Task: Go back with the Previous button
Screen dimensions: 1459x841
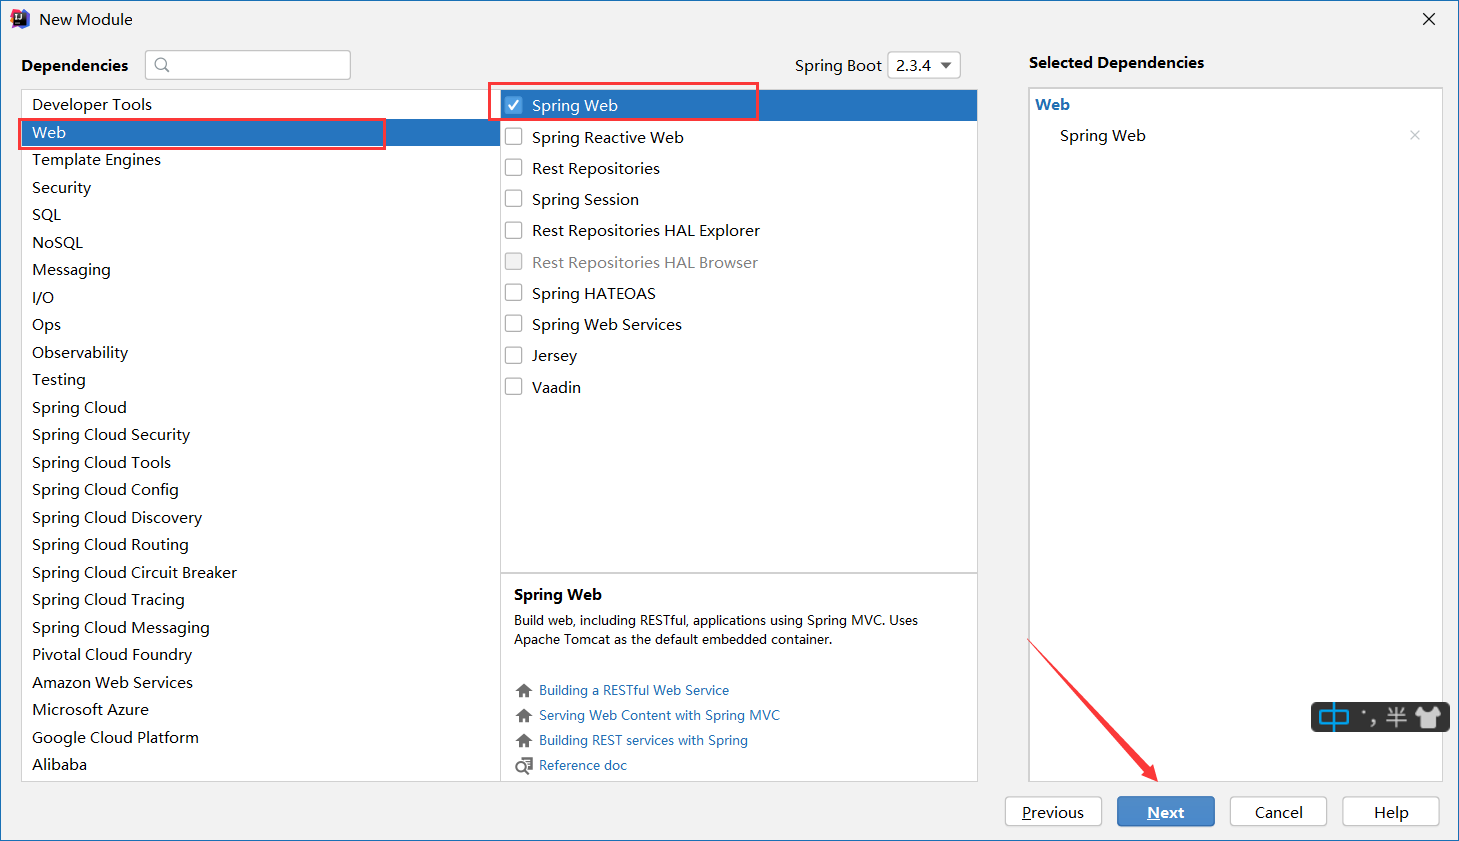Action: [x=1053, y=812]
